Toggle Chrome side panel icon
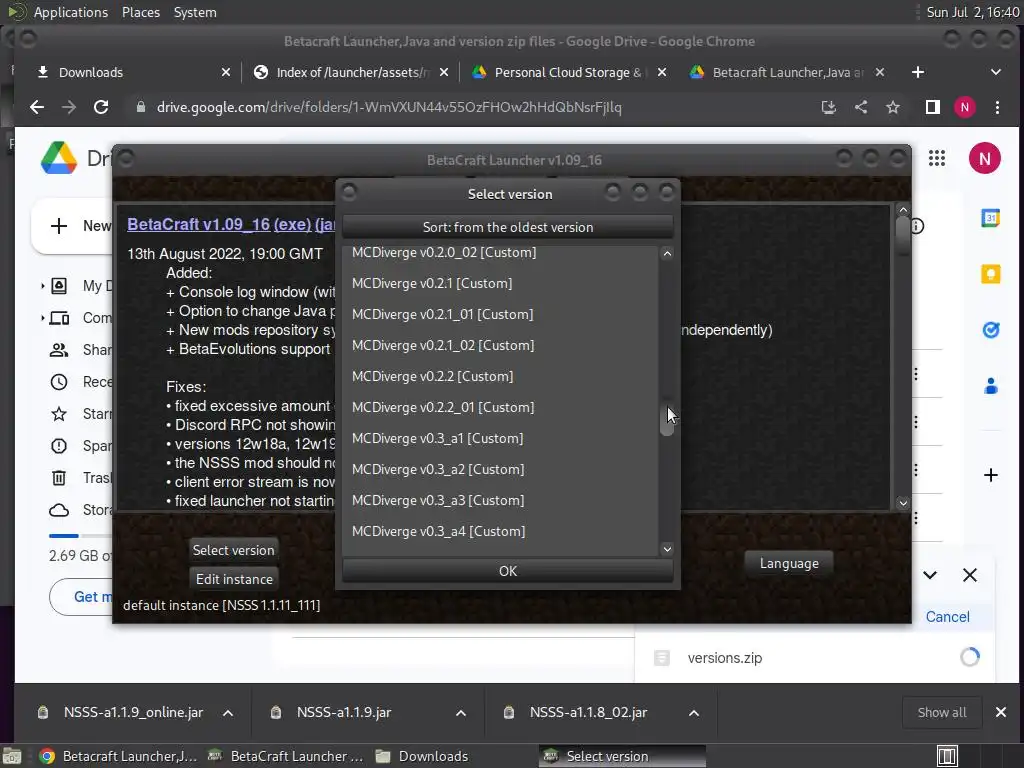The image size is (1024, 768). (x=933, y=108)
